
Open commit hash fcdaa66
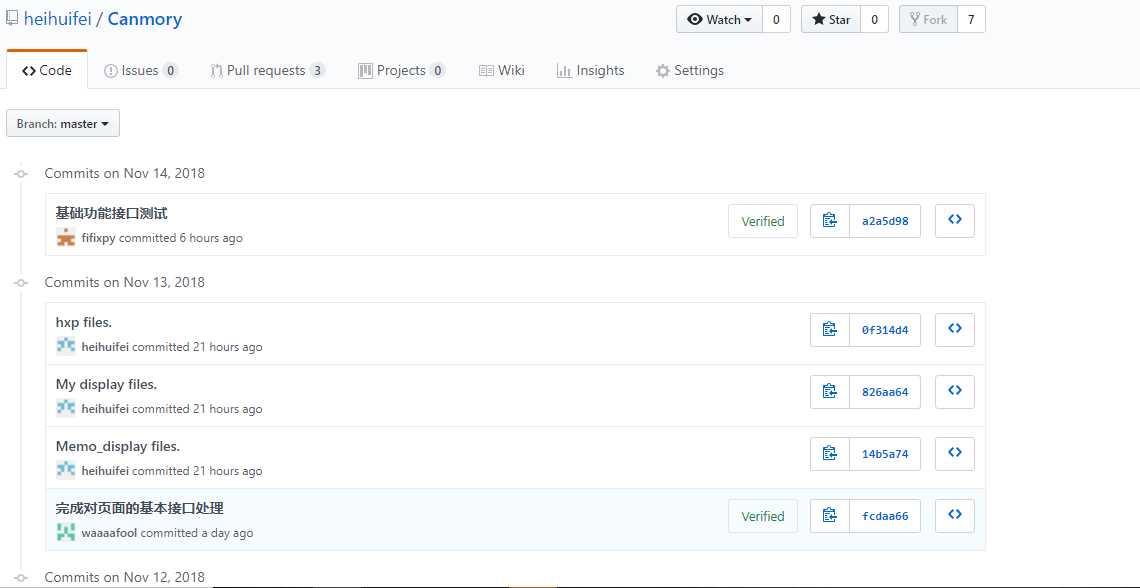tap(885, 516)
